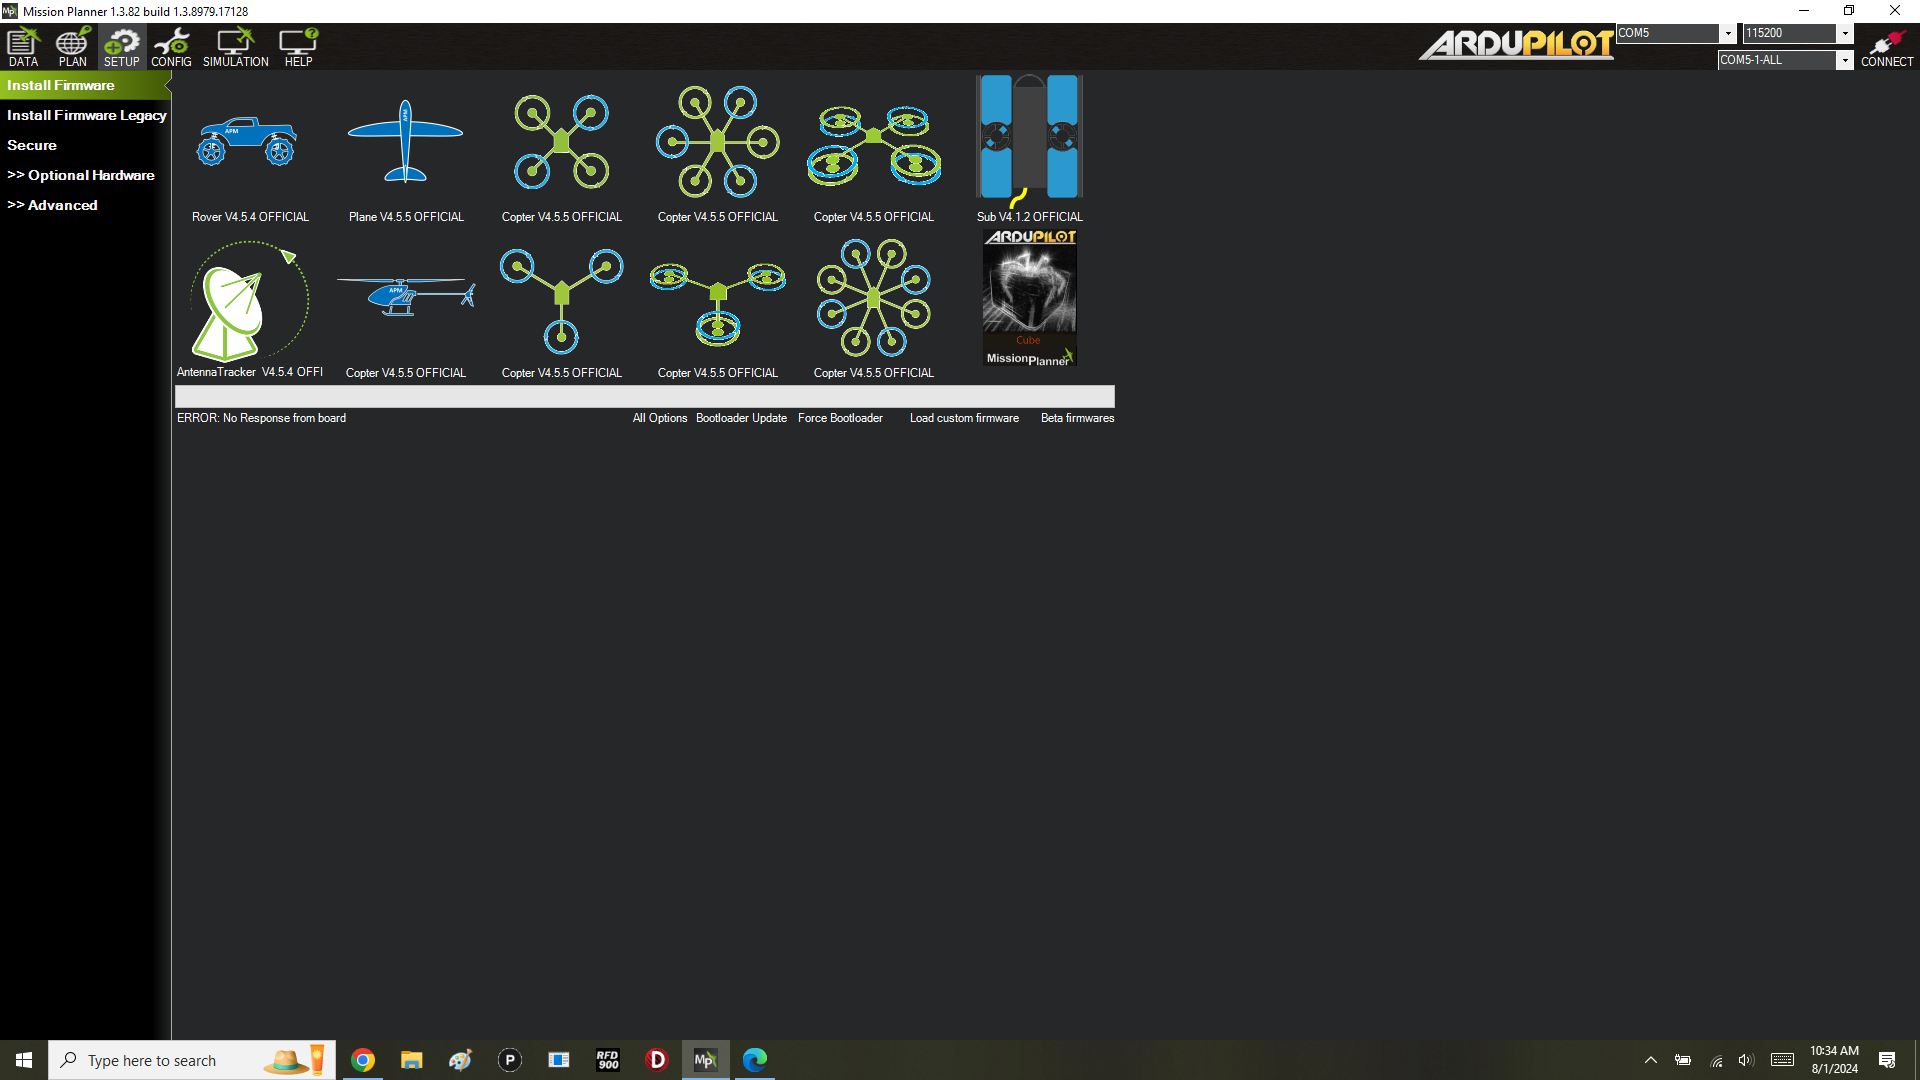
Task: Open the SIMULATION screen from the toolbar
Action: [x=236, y=47]
